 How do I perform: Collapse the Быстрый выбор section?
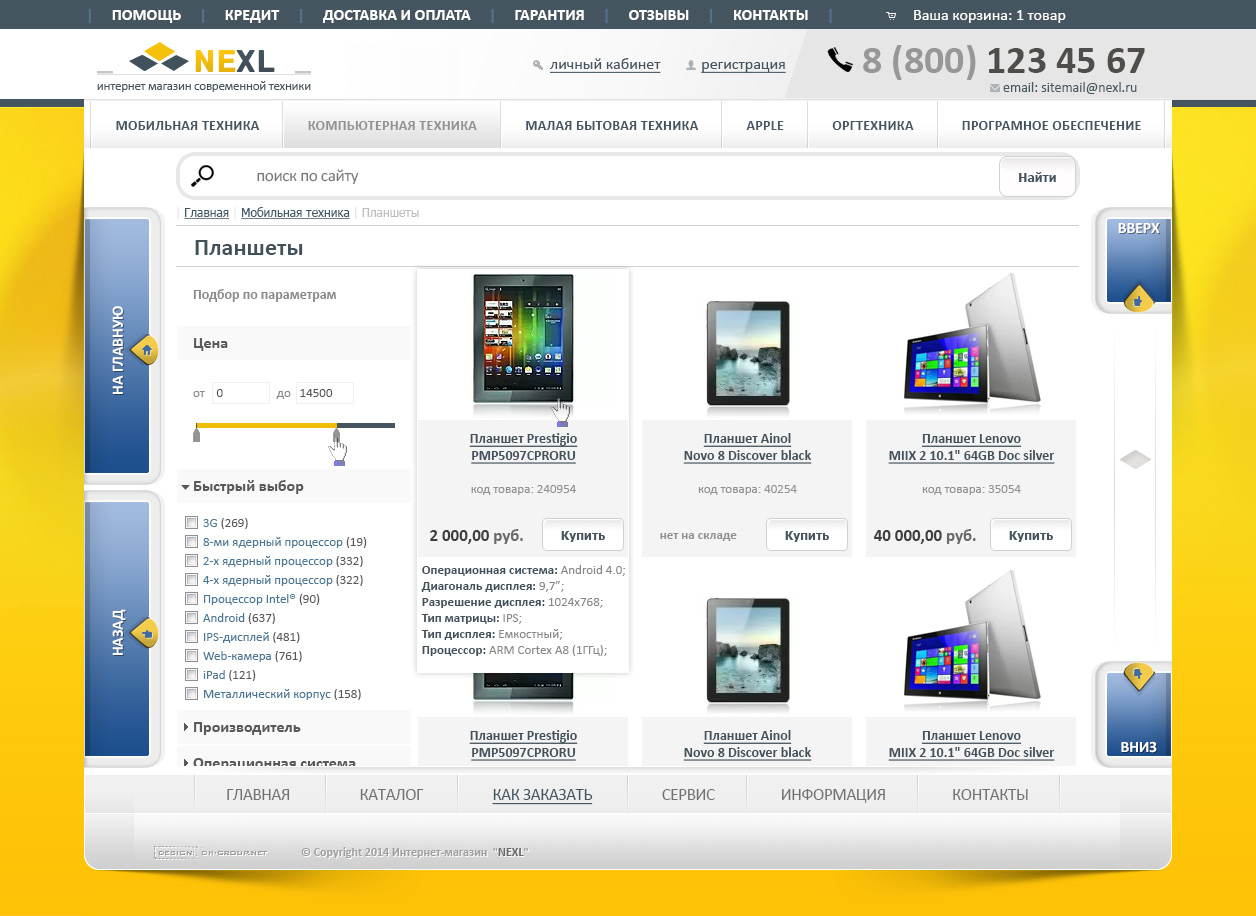pyautogui.click(x=294, y=486)
